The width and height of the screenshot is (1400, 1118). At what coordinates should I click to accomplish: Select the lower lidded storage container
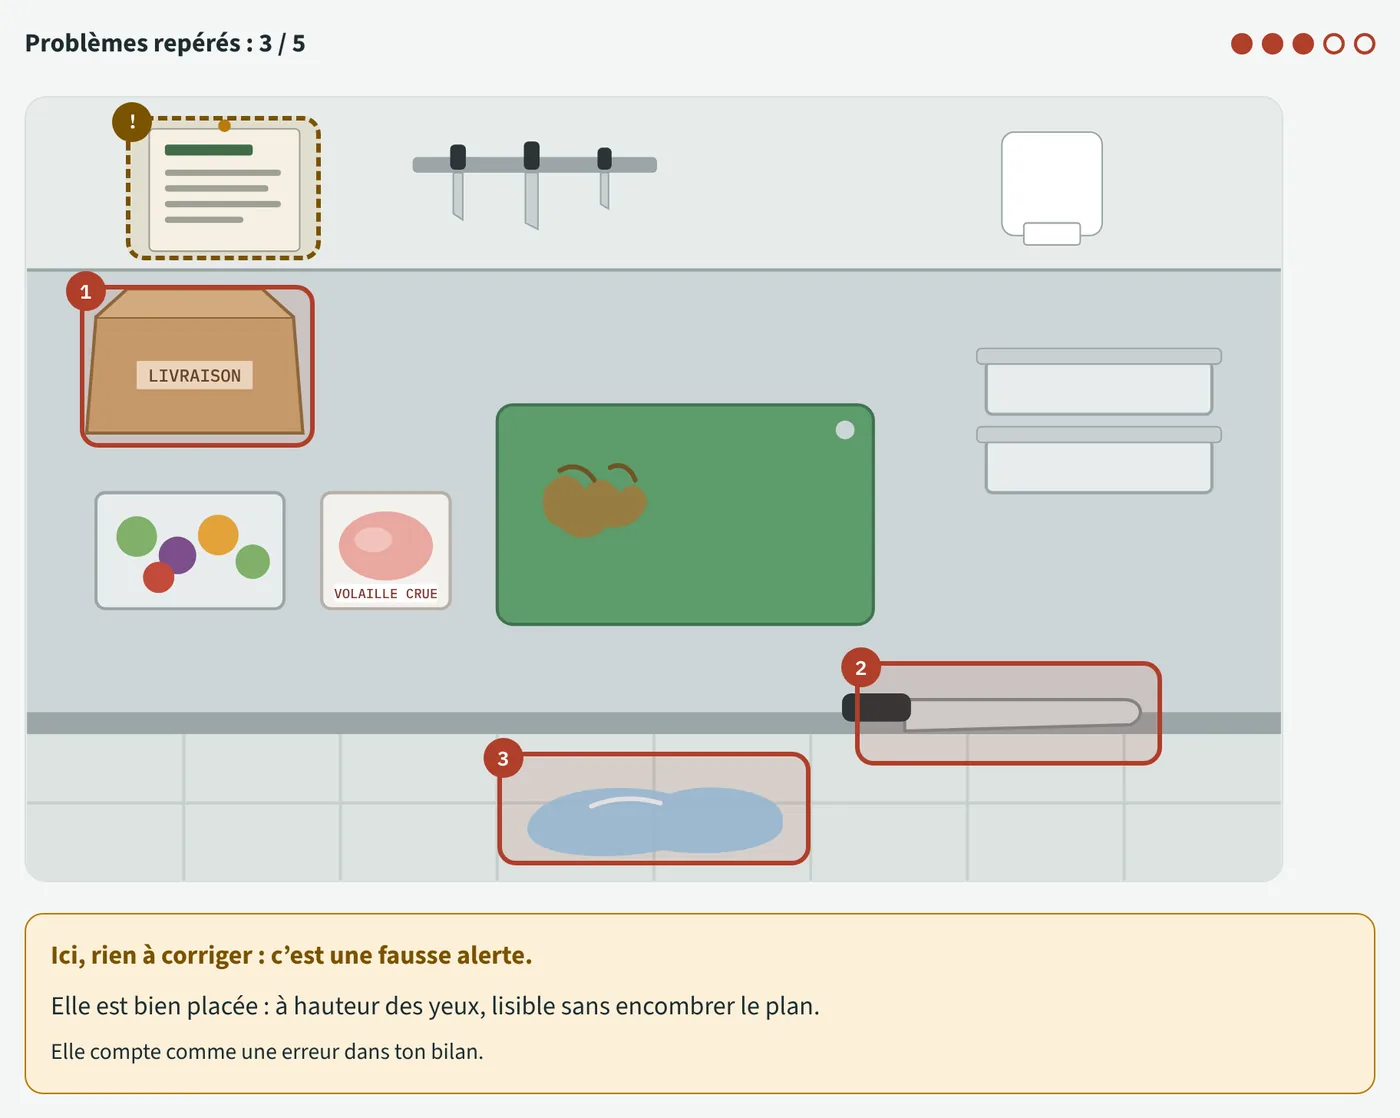[x=1099, y=460]
